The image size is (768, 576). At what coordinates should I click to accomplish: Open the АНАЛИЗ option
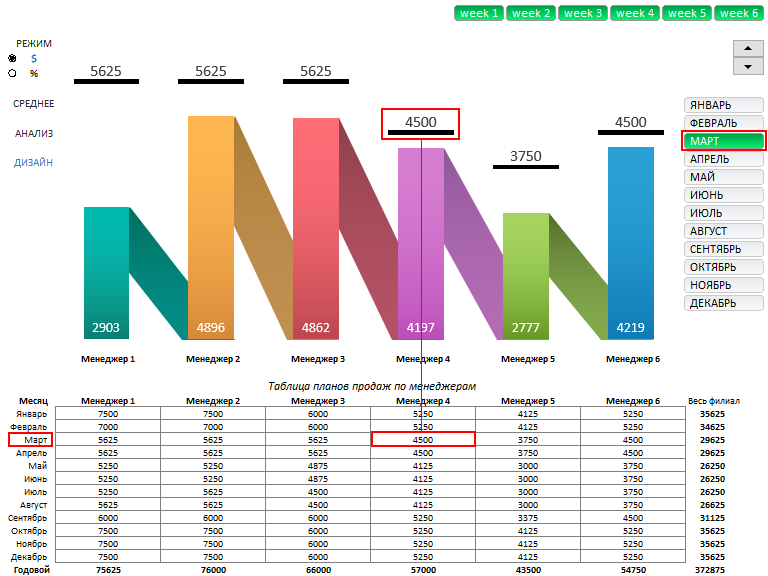34,133
